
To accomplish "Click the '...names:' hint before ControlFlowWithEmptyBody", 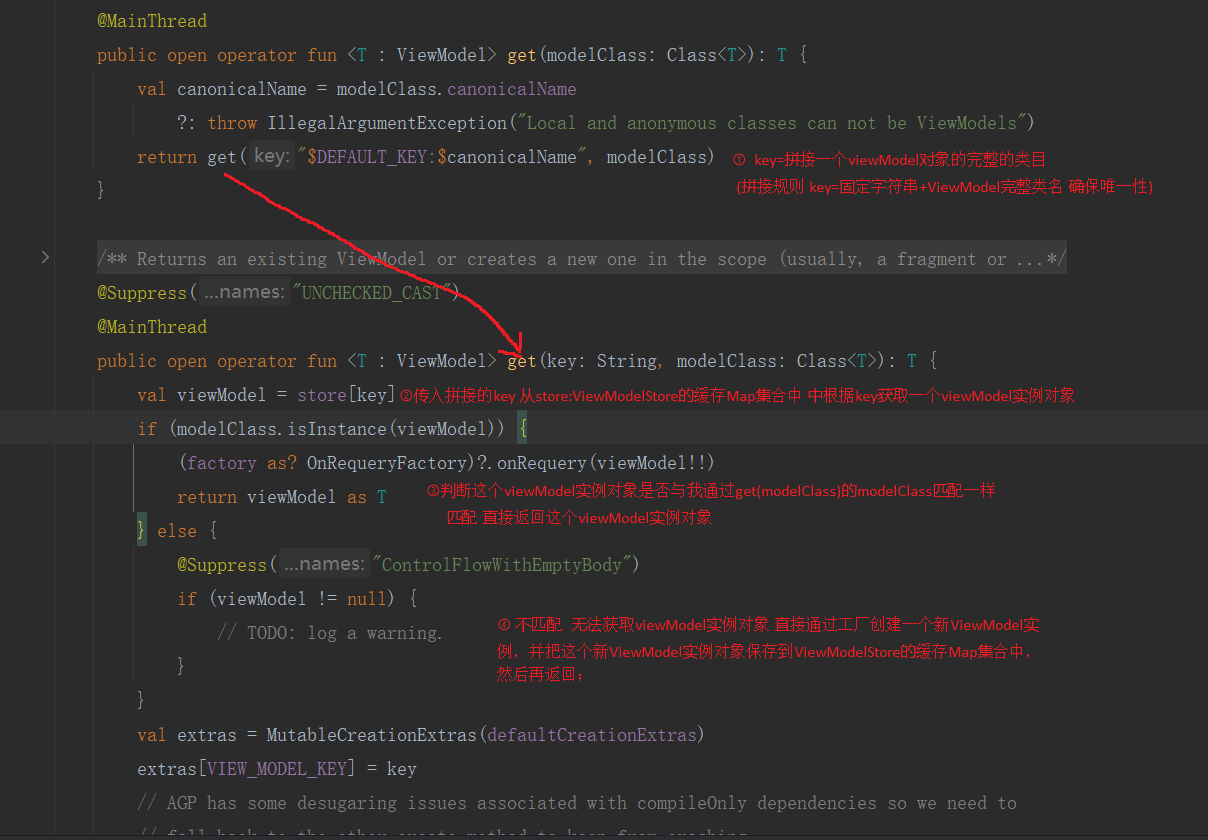I will 323,565.
